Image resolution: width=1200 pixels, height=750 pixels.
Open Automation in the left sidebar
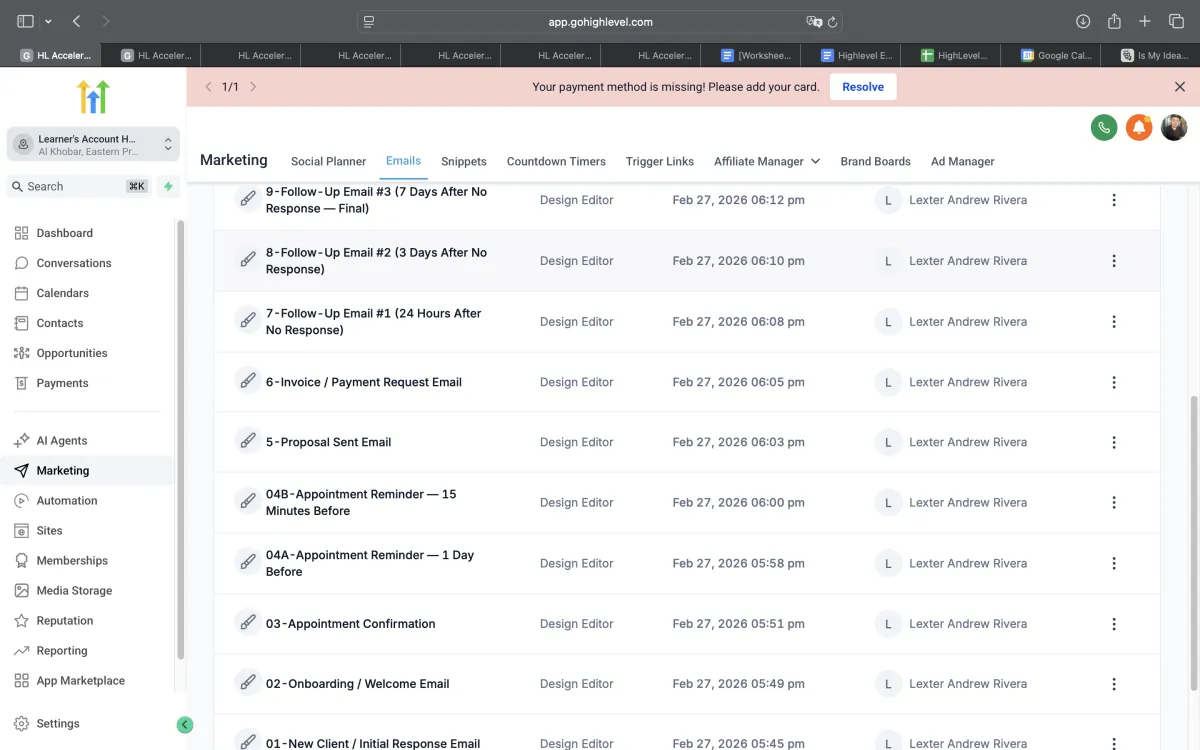tap(67, 500)
